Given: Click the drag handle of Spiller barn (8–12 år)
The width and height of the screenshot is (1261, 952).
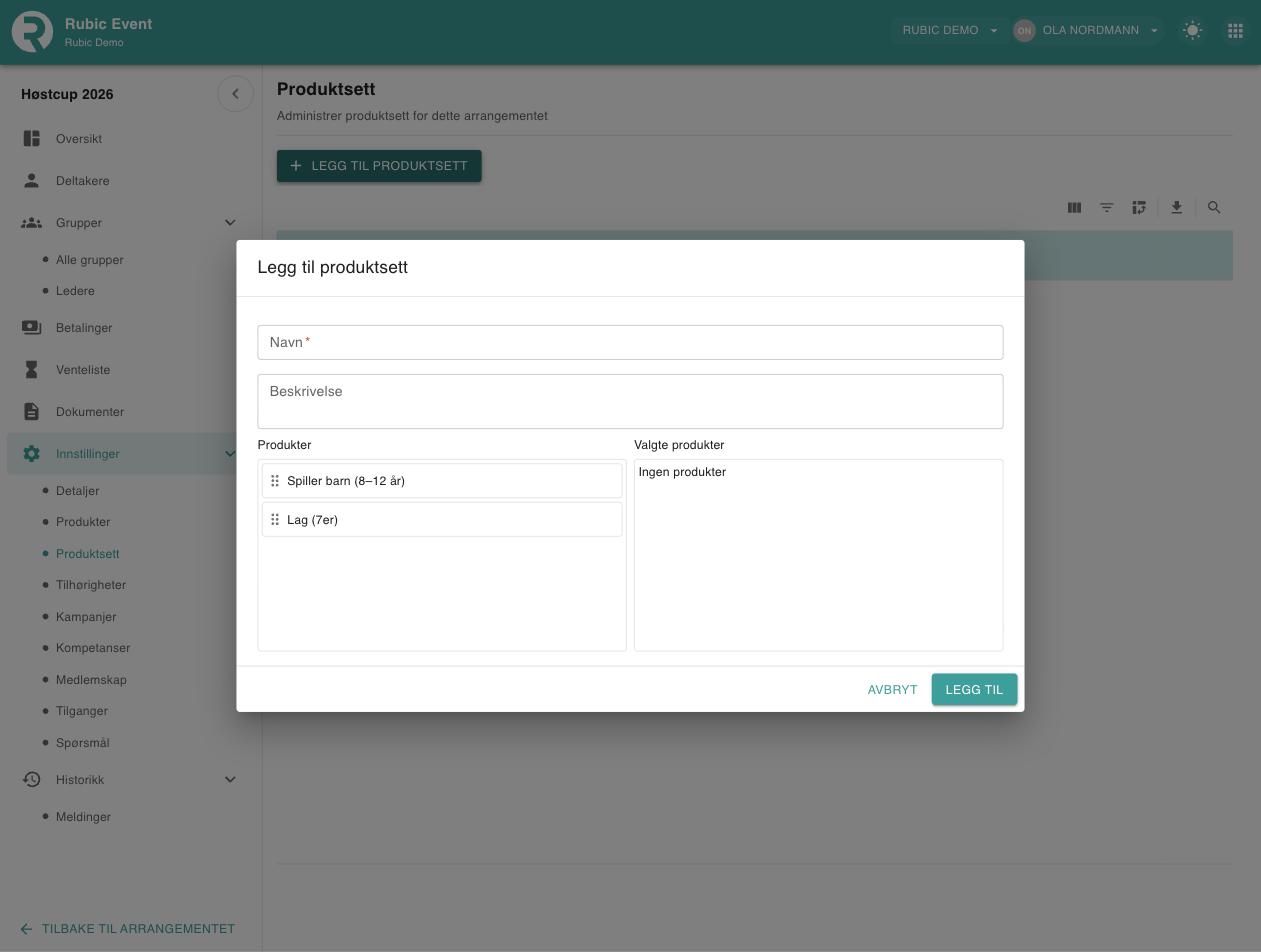Looking at the screenshot, I should (275, 481).
